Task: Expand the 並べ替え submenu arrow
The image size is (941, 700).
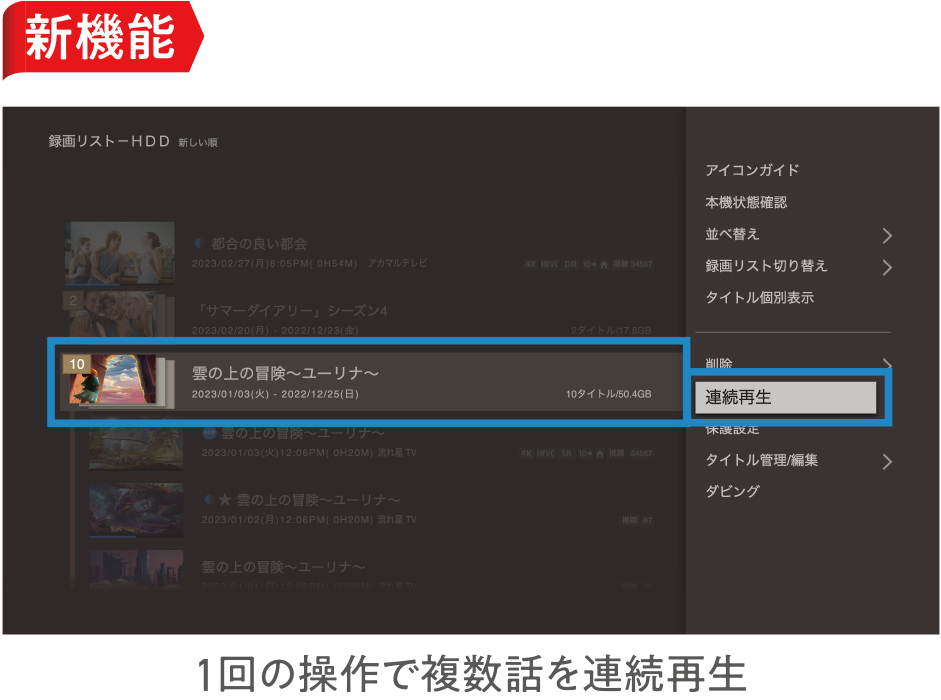Action: (886, 236)
